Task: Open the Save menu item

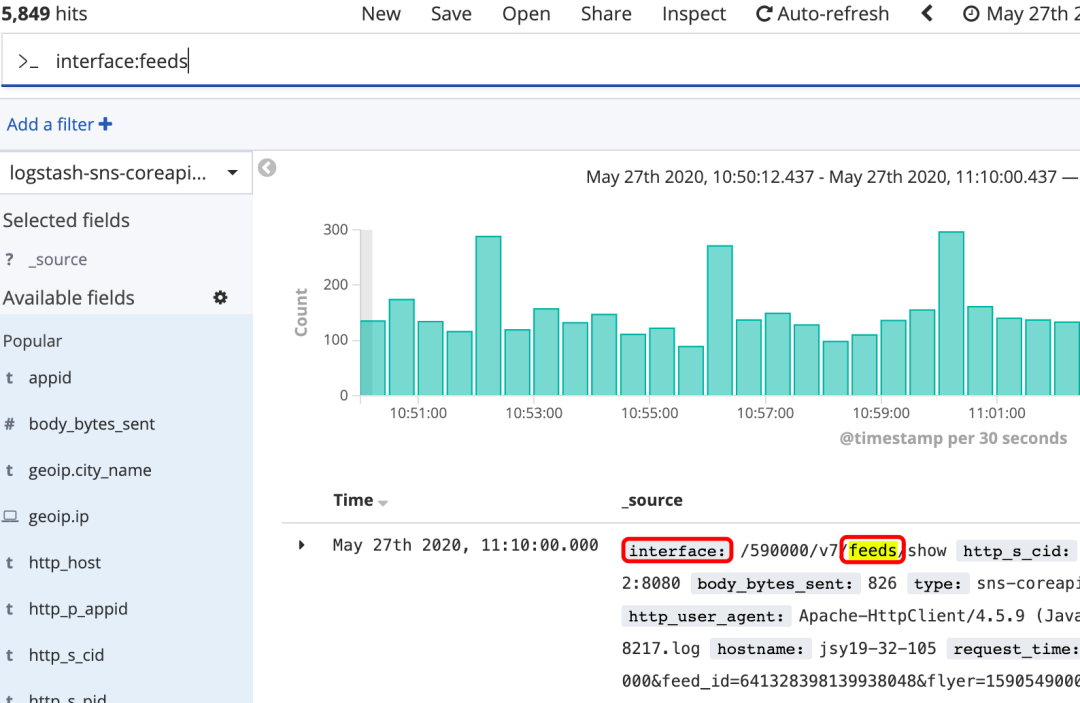Action: pyautogui.click(x=451, y=14)
